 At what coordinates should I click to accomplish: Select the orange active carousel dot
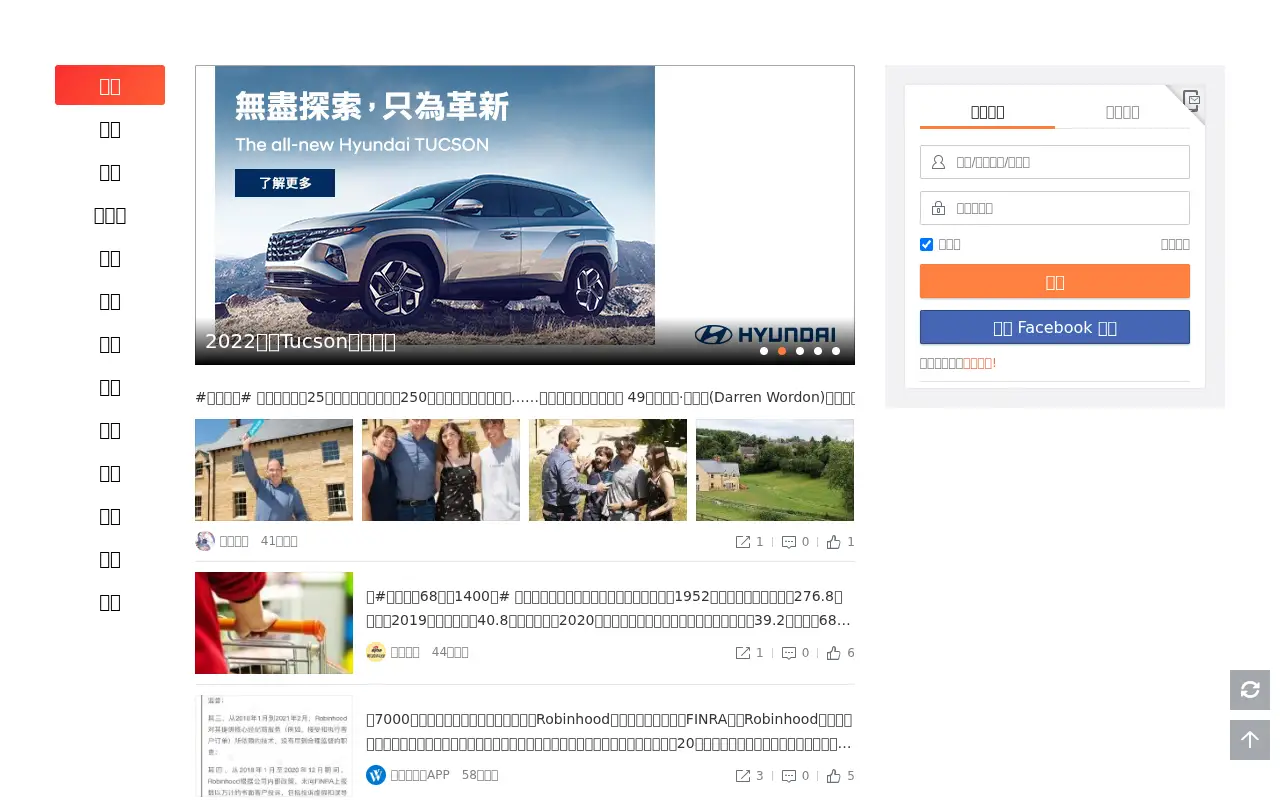click(x=782, y=351)
